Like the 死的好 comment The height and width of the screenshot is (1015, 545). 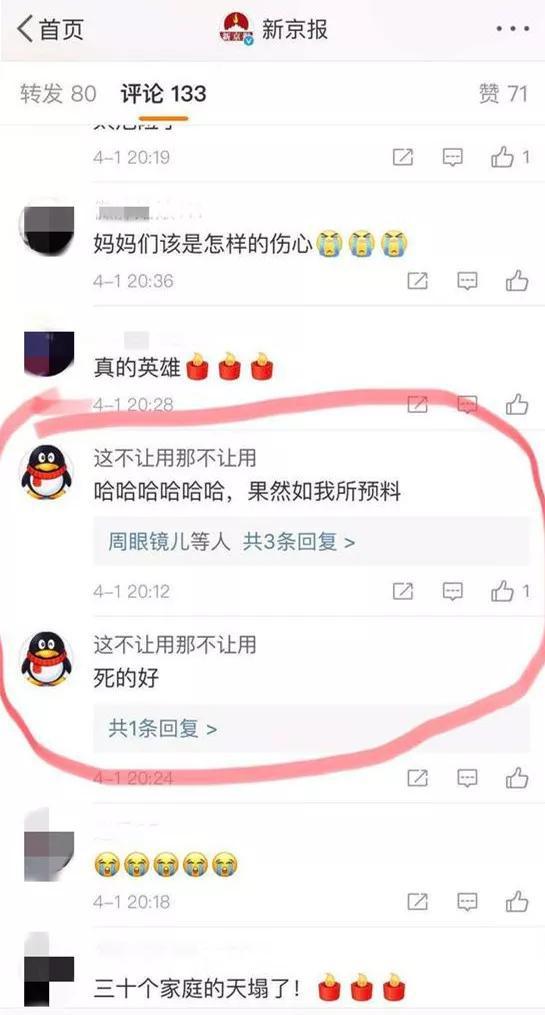pyautogui.click(x=517, y=778)
